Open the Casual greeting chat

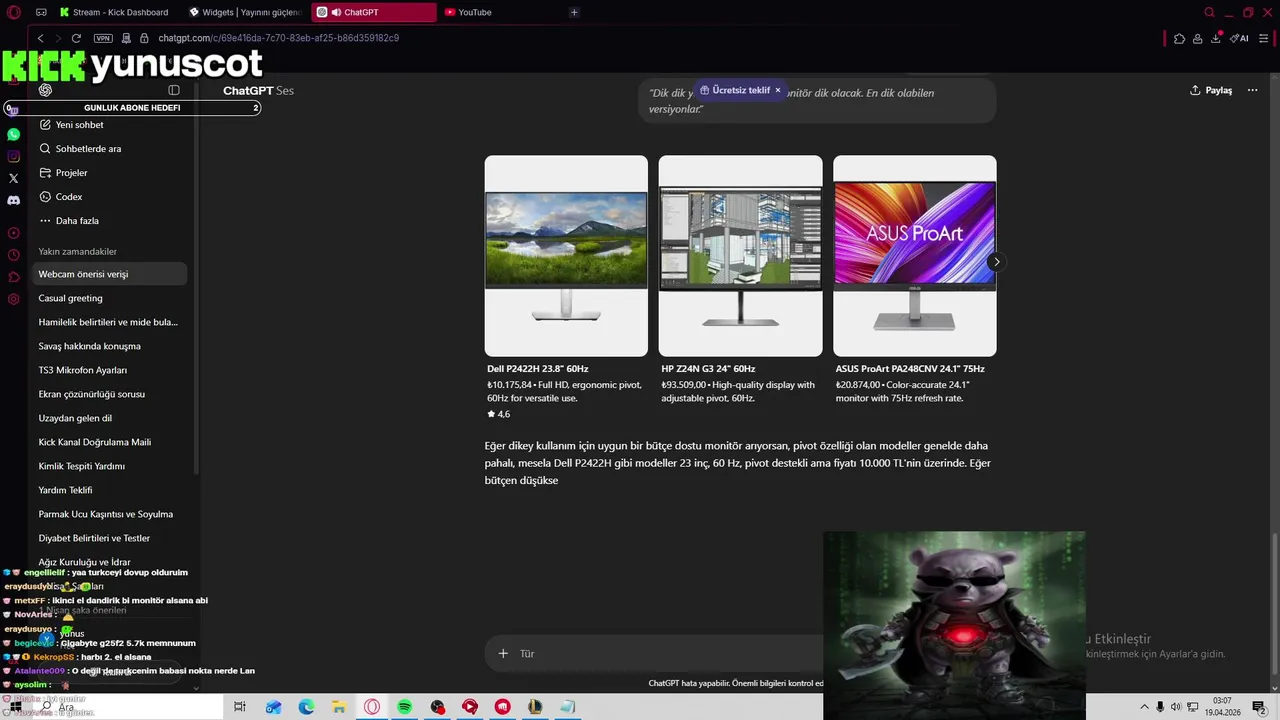coord(110,298)
